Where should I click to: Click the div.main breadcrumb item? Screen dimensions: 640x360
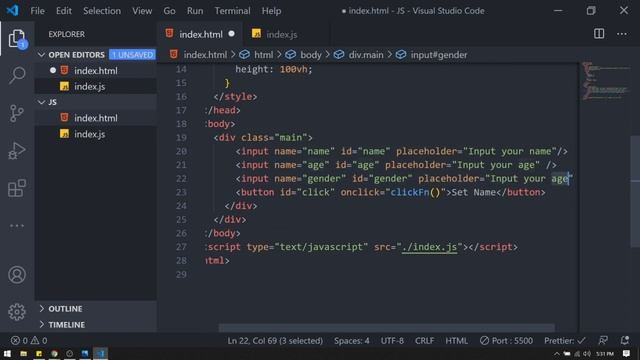[366, 54]
